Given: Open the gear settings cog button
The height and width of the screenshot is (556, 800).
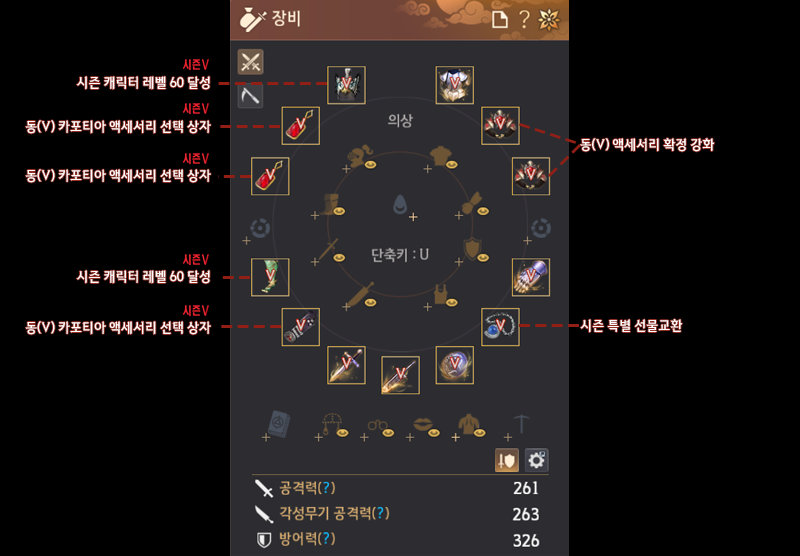Looking at the screenshot, I should point(536,461).
